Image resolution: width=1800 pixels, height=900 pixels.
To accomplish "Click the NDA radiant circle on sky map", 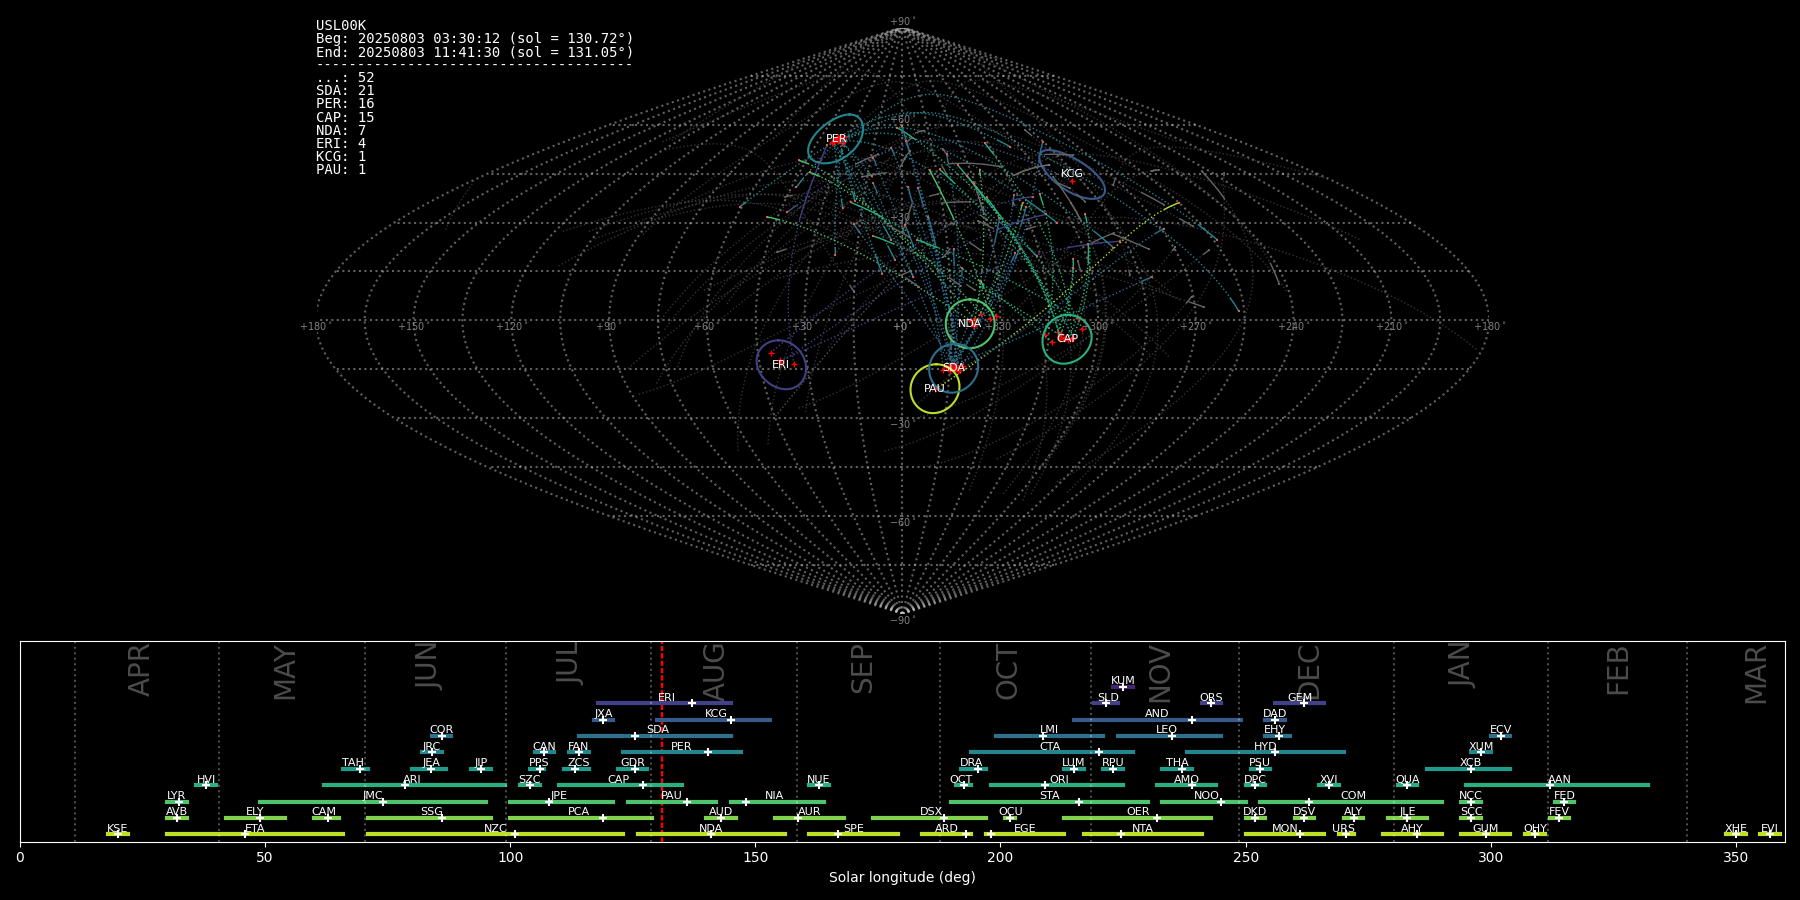I will click(x=970, y=323).
